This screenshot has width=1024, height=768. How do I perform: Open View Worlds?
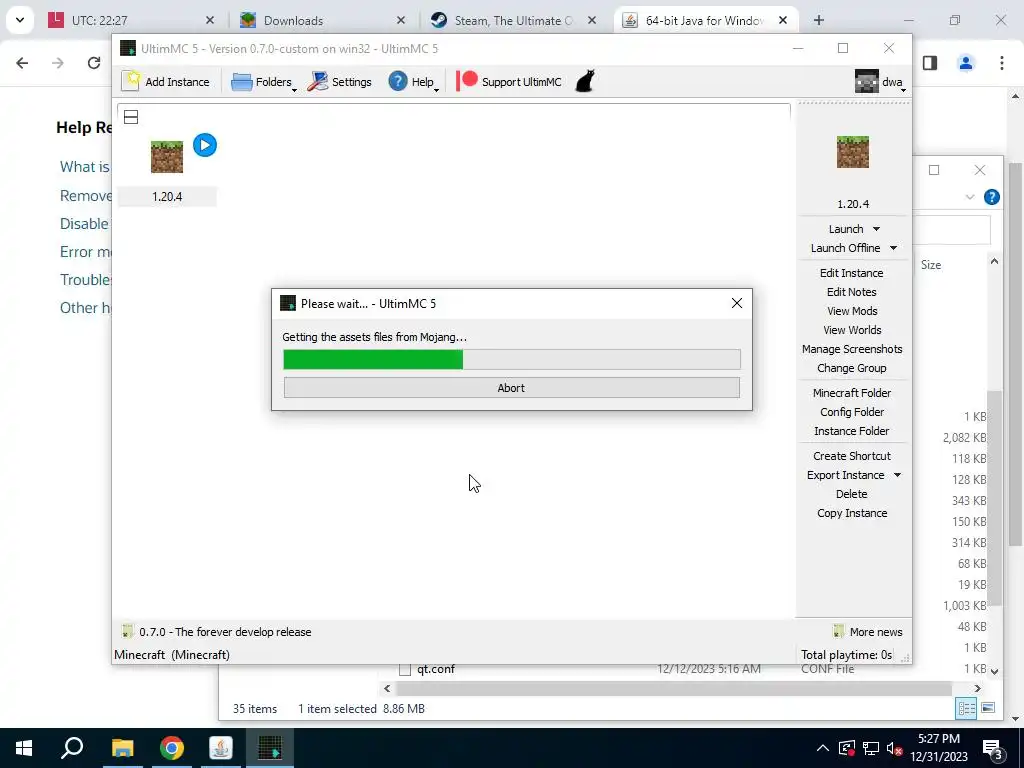[x=852, y=330]
